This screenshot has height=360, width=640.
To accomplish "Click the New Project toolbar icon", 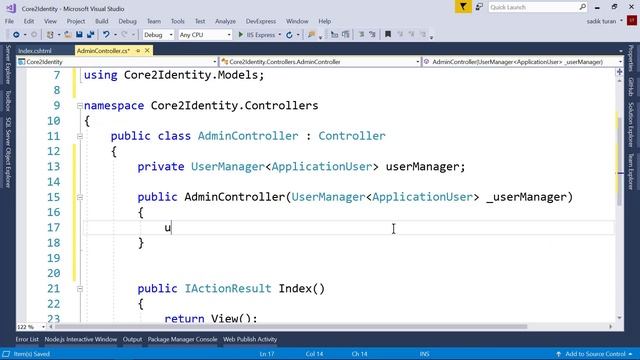I will tap(50, 35).
